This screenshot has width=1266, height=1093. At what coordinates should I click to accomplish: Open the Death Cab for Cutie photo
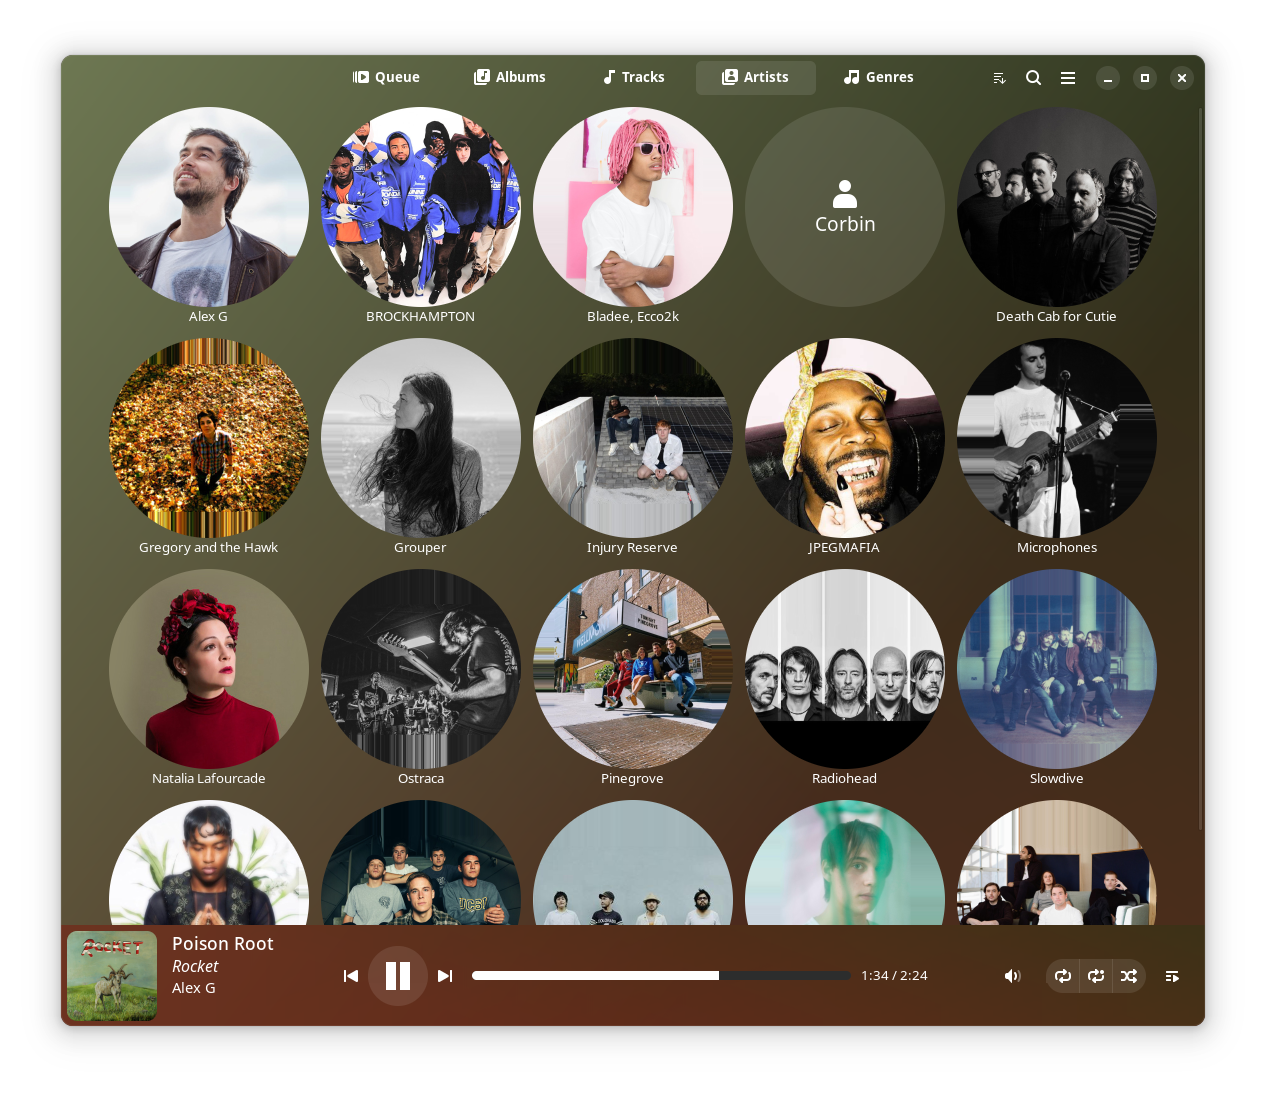coord(1057,207)
